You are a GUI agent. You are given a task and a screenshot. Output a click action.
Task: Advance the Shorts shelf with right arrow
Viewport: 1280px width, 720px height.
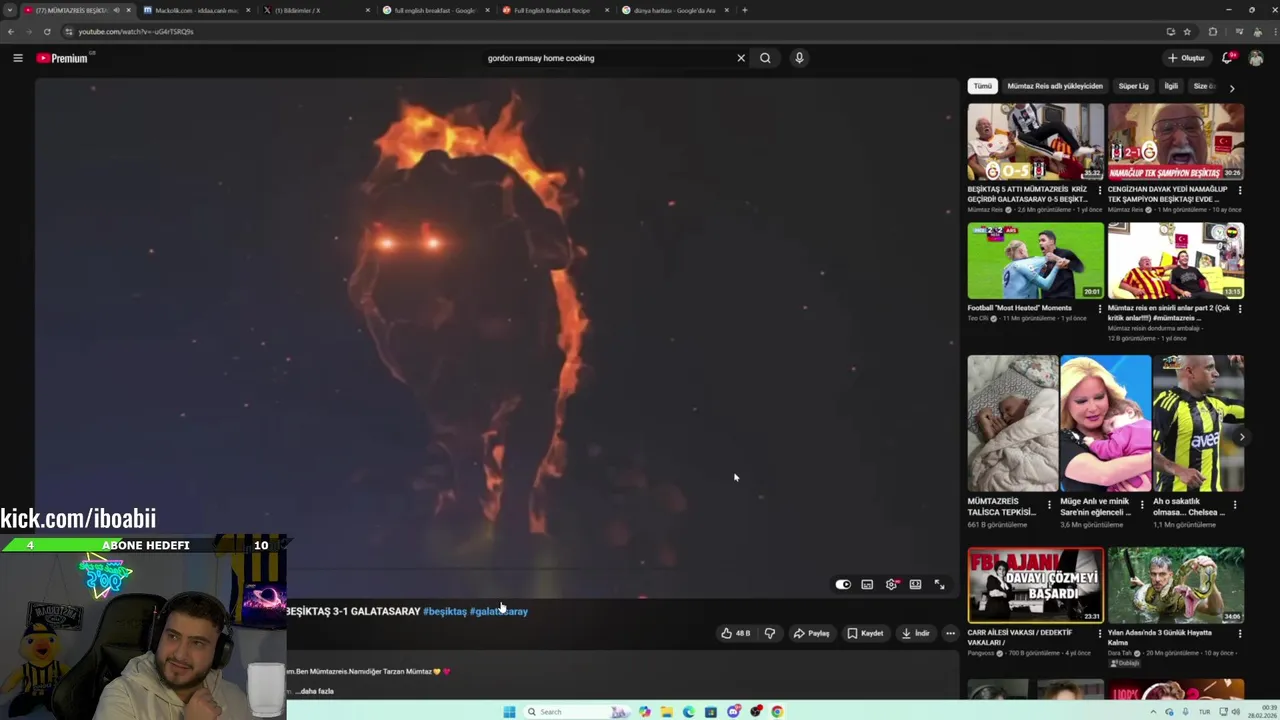(x=1241, y=437)
